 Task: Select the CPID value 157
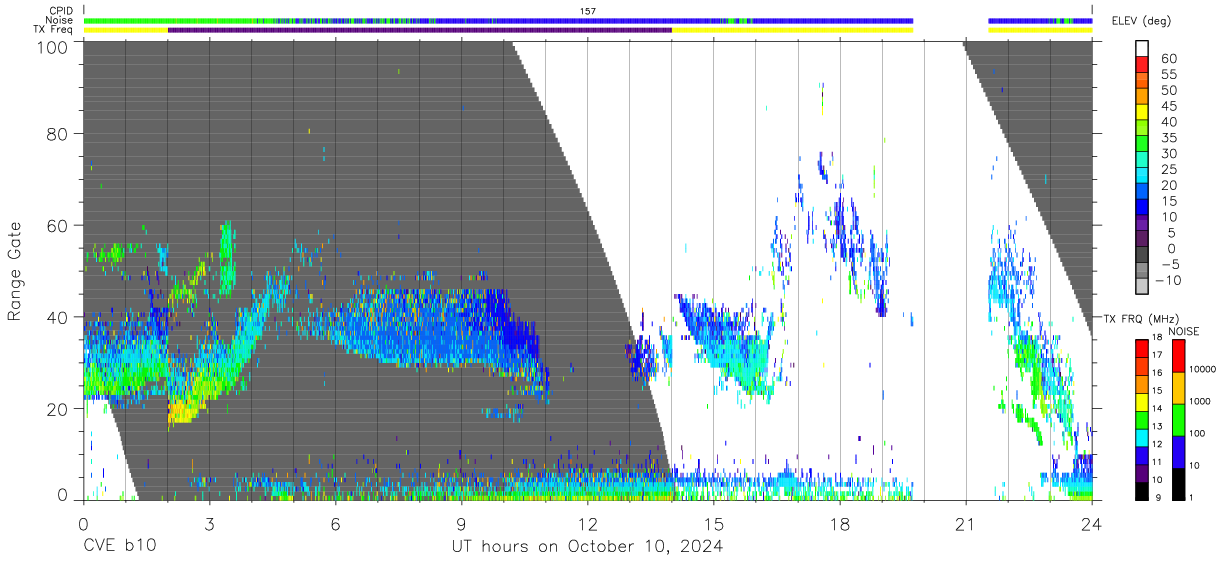(x=588, y=10)
